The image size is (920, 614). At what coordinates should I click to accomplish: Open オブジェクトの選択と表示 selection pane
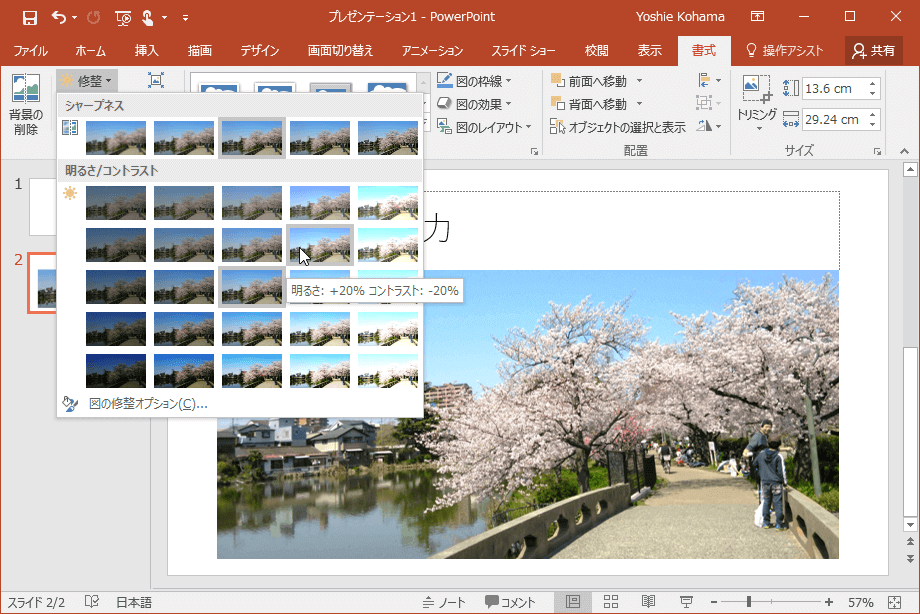click(618, 127)
